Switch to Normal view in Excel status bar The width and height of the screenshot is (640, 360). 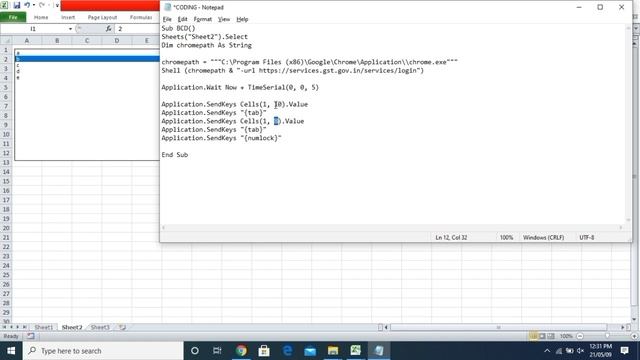[x=533, y=336]
